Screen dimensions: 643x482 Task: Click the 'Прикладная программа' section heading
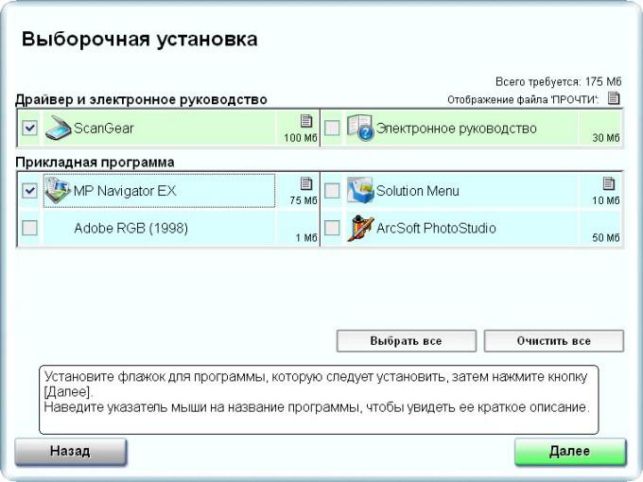pos(95,162)
